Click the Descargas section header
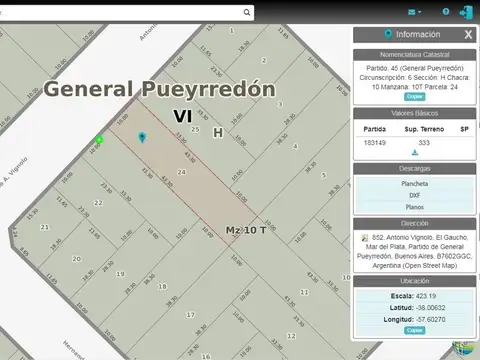Image resolution: width=480 pixels, height=360 pixels. (415, 169)
